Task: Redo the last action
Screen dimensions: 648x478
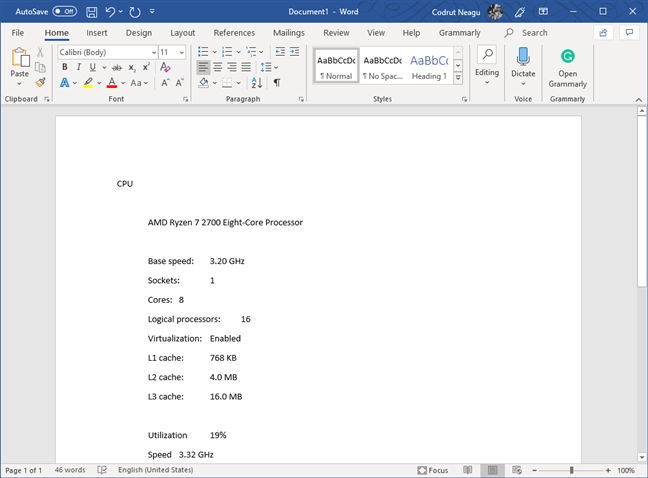Action: click(135, 12)
